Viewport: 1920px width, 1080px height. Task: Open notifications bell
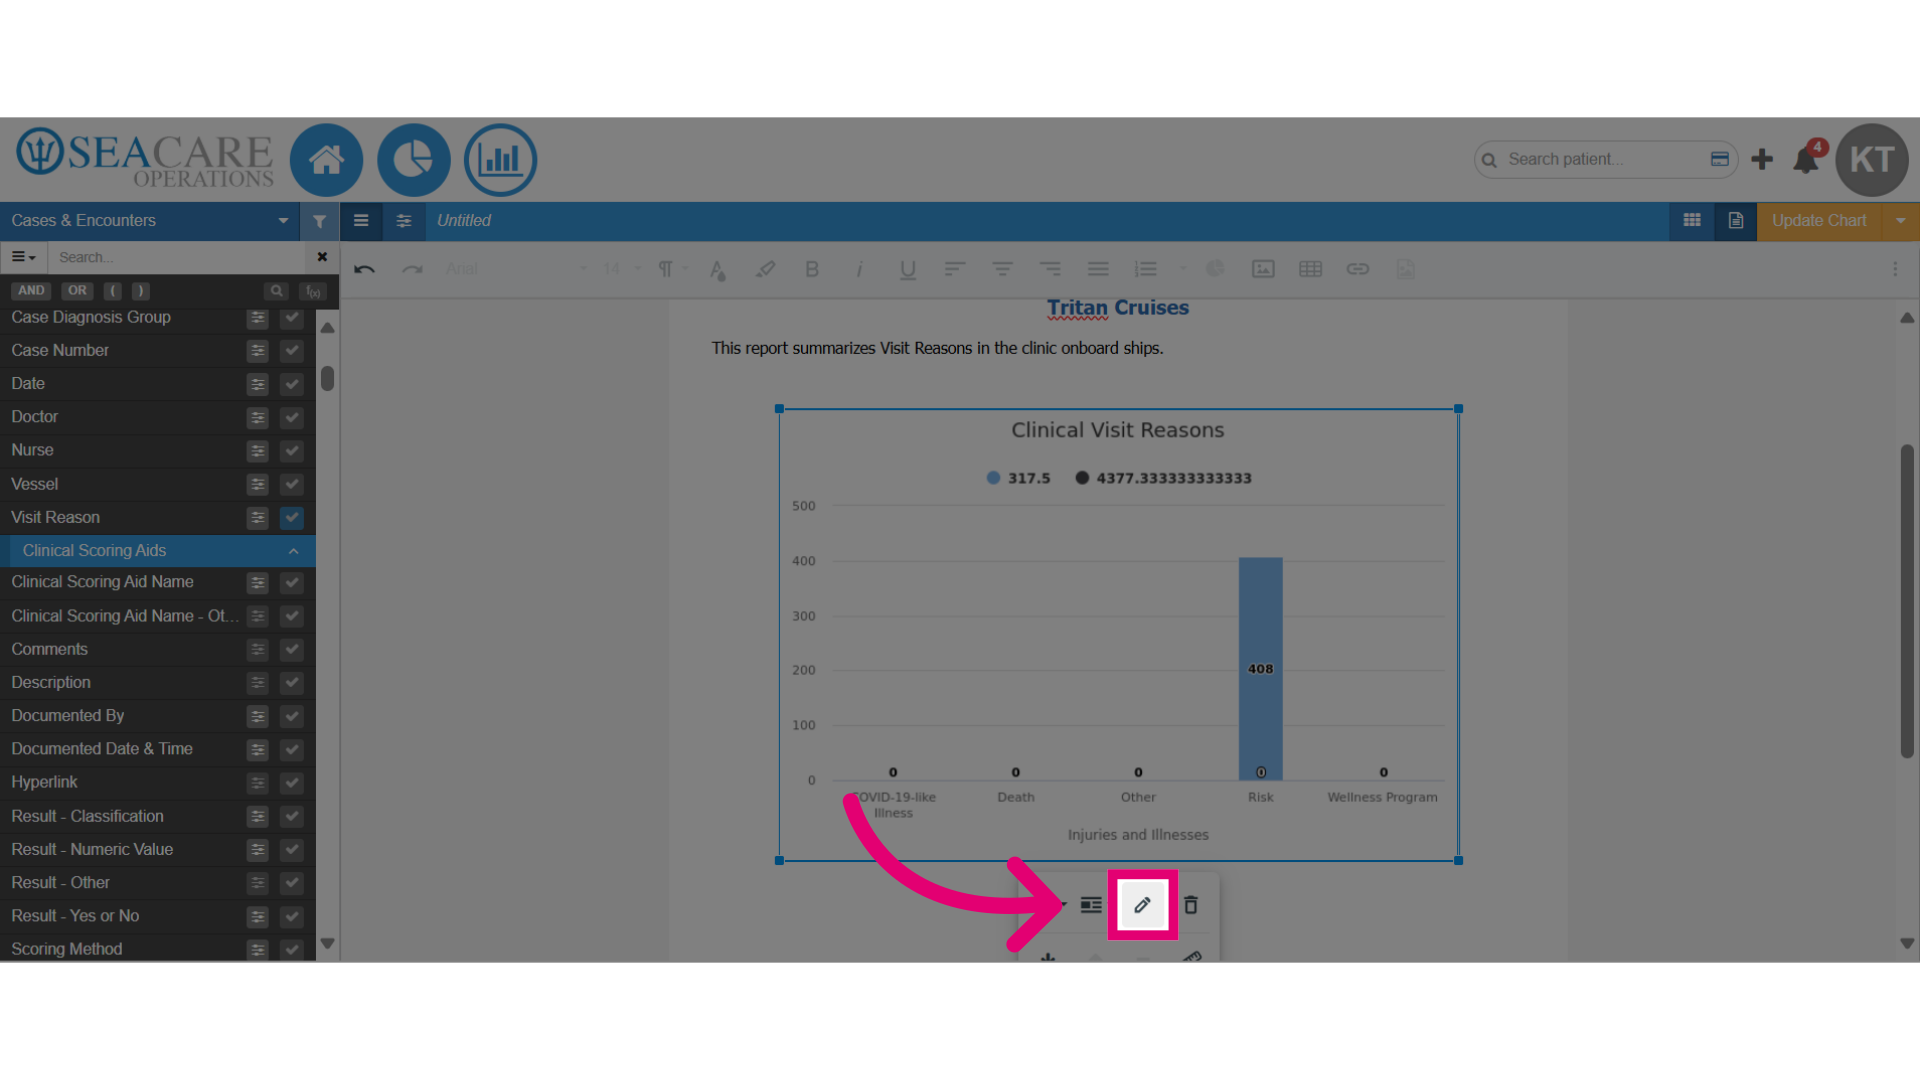[1806, 159]
